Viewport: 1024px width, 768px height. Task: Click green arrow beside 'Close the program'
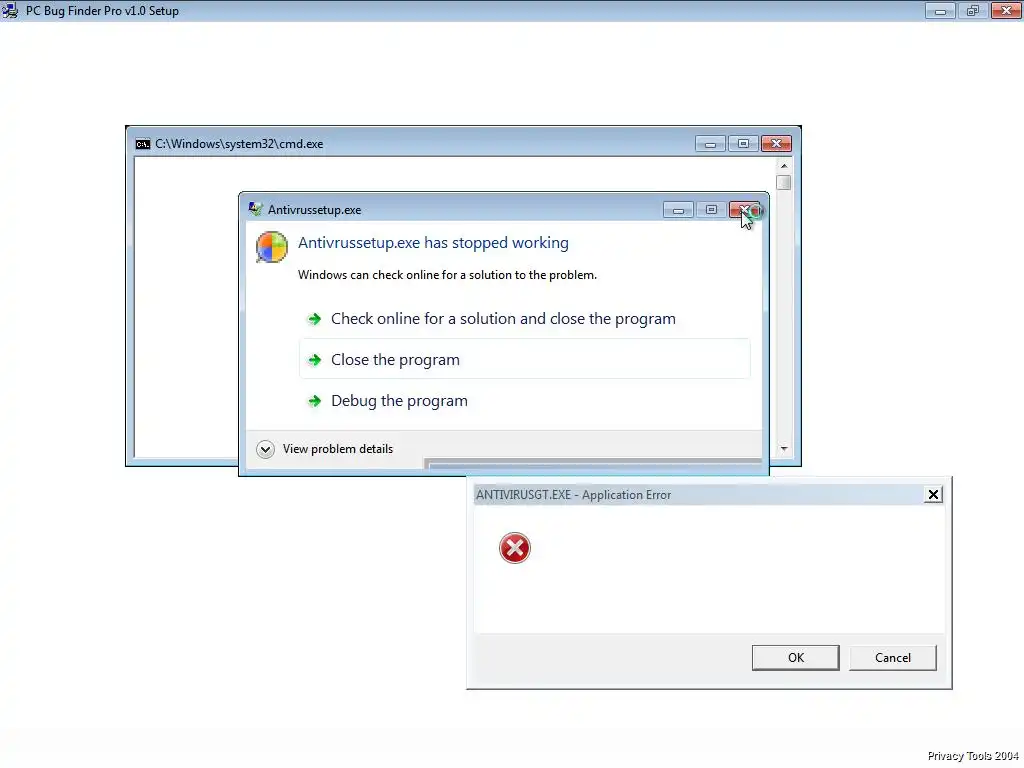[x=314, y=360]
